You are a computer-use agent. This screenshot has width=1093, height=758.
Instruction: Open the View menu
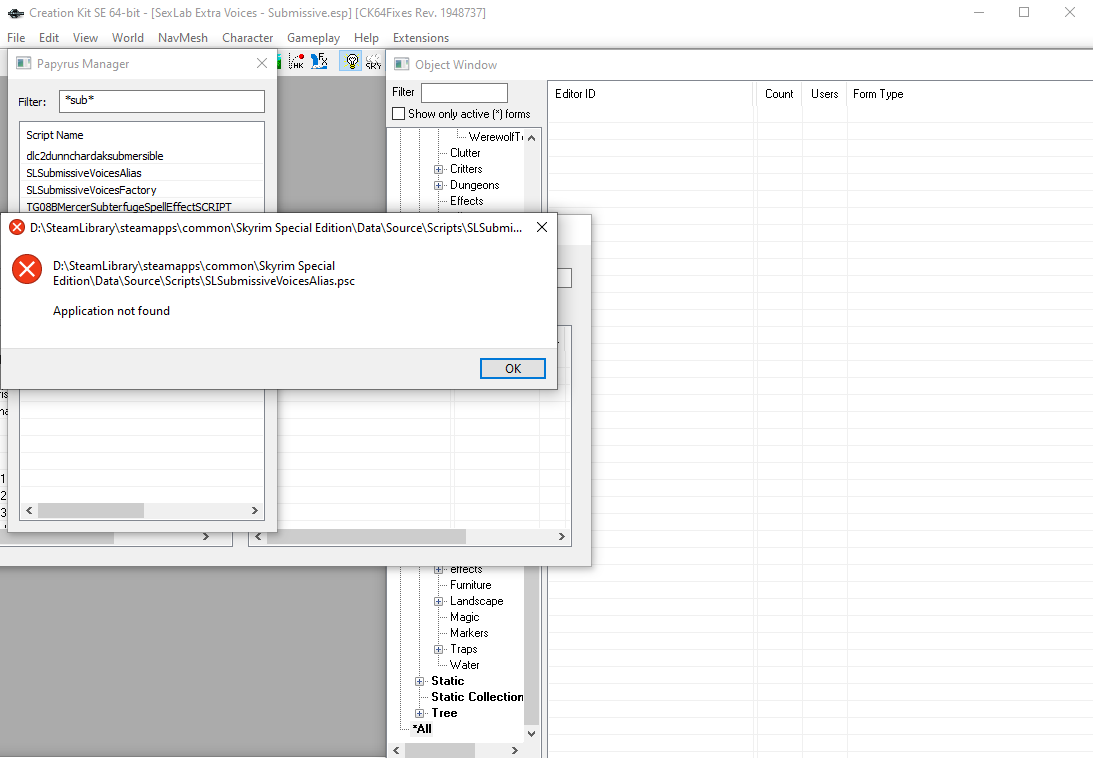(85, 38)
